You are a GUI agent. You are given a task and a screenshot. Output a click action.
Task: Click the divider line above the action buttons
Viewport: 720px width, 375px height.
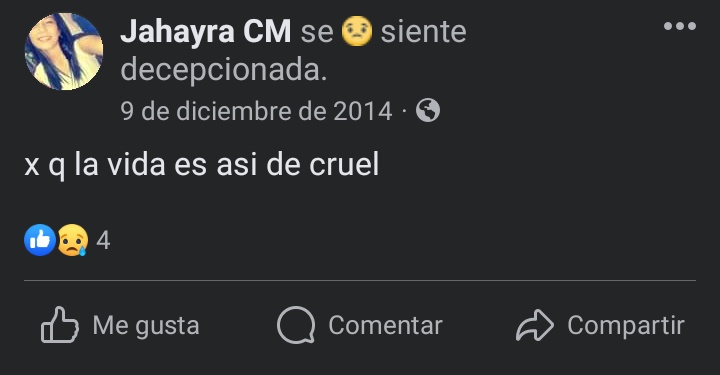[360, 280]
